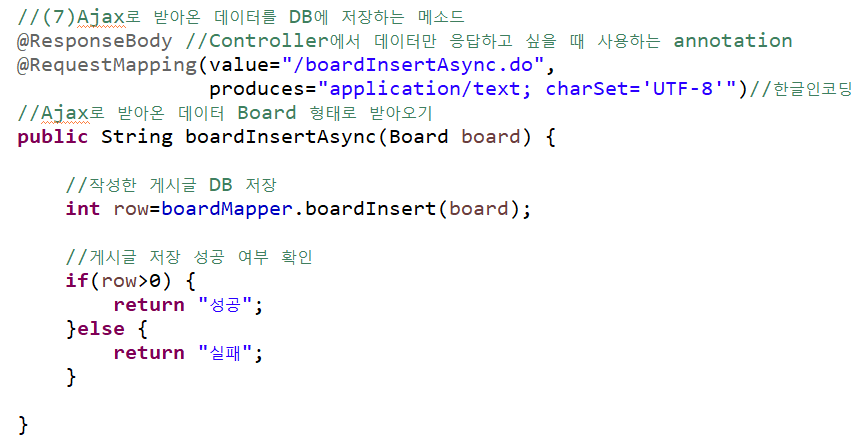Click the final closing brace of the method
The width and height of the screenshot is (866, 443).
23,425
